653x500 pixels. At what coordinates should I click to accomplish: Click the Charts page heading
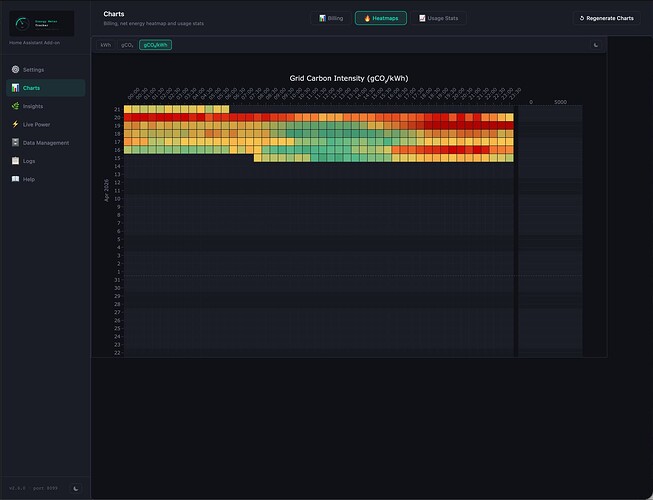[114, 14]
